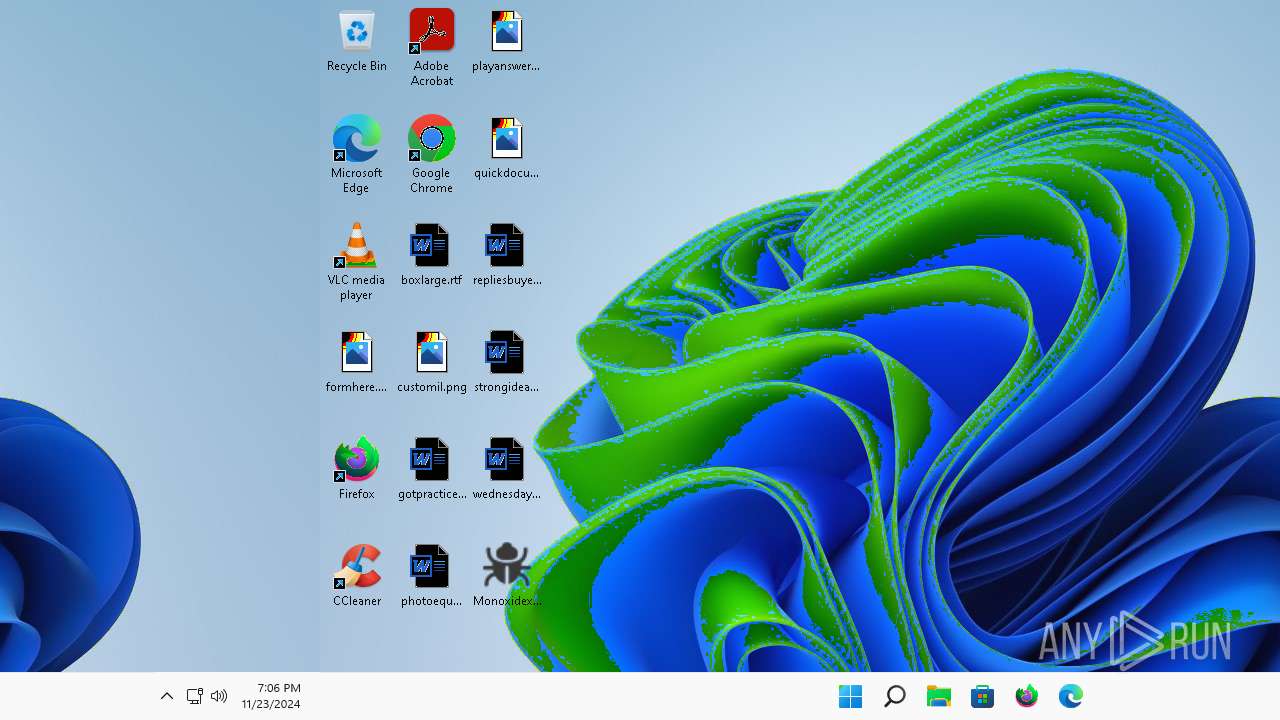This screenshot has width=1280, height=720.
Task: Select the Firefox desktop shortcut
Action: pyautogui.click(x=357, y=469)
